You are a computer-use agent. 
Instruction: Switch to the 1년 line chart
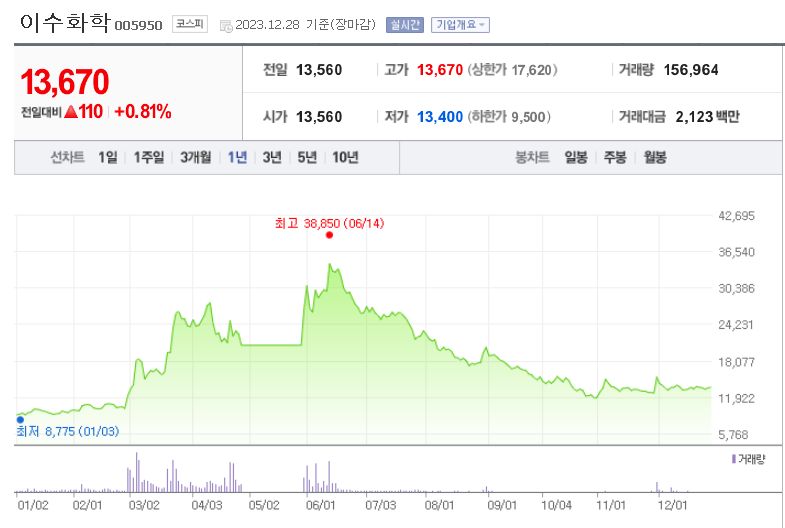[237, 158]
